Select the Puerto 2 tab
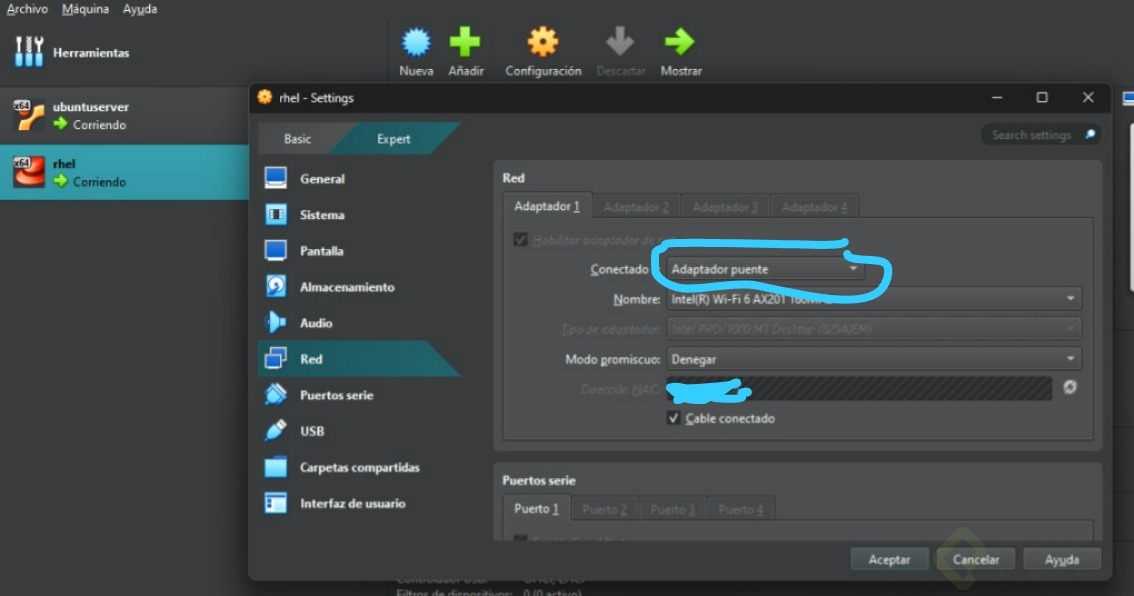 coord(604,509)
